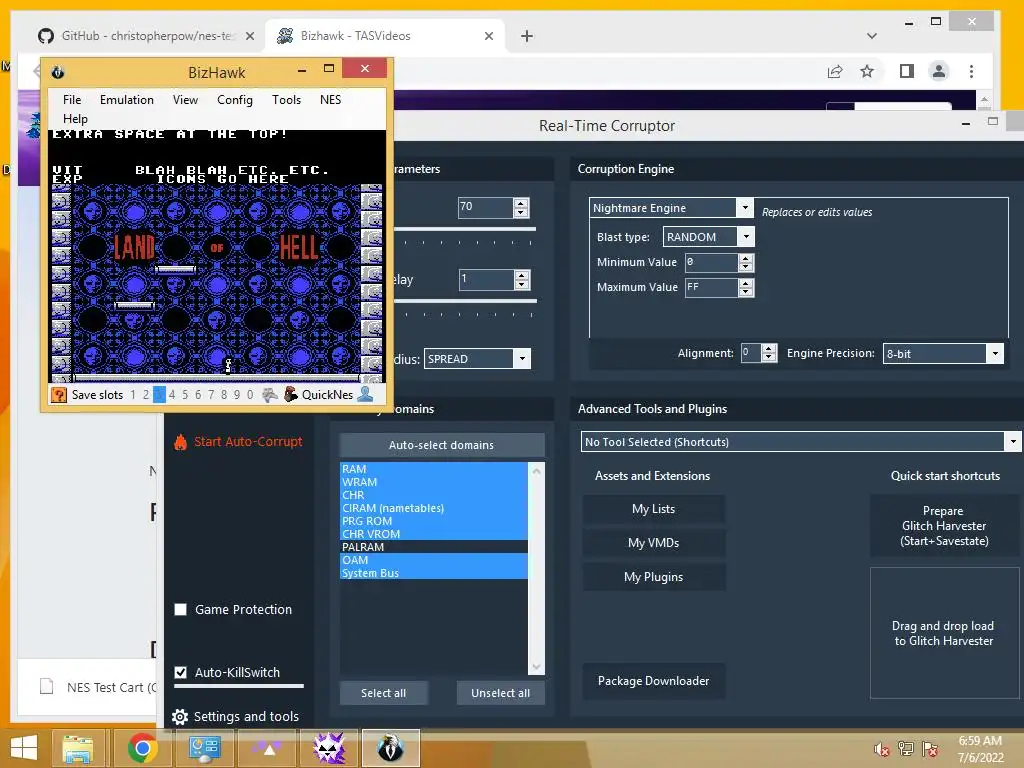Select save slot 6 in BizHawk
Image resolution: width=1024 pixels, height=768 pixels.
tap(198, 394)
